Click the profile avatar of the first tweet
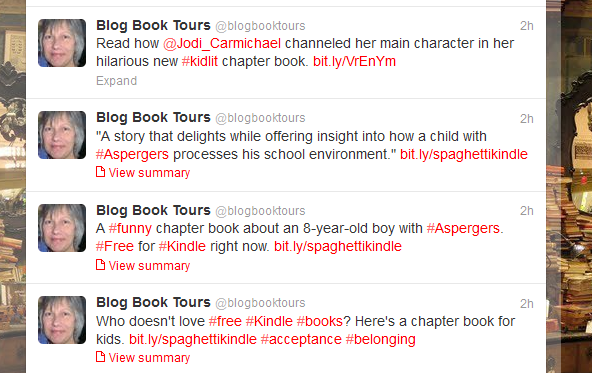592x373 pixels. coord(62,43)
